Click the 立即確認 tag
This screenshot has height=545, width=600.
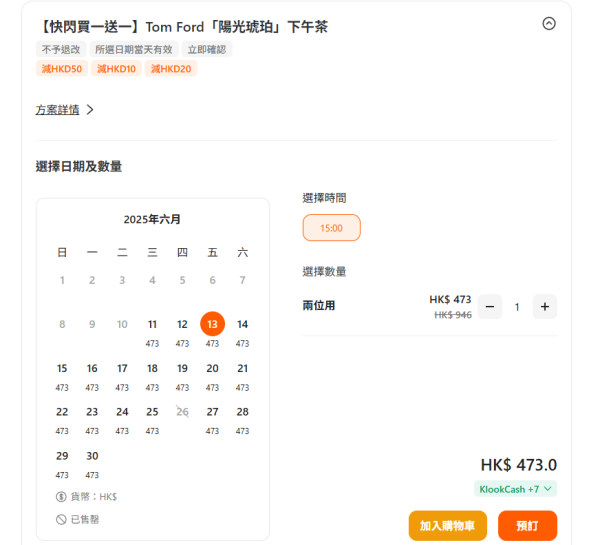[207, 49]
